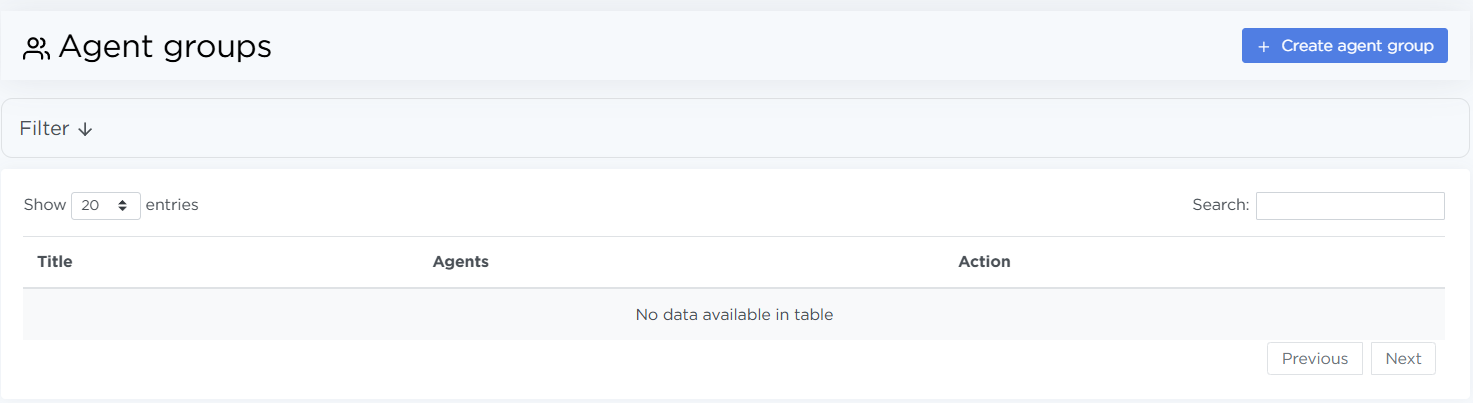Click the up-down arrows on entries selector
Viewport: 1473px width, 403px height.
coord(123,205)
